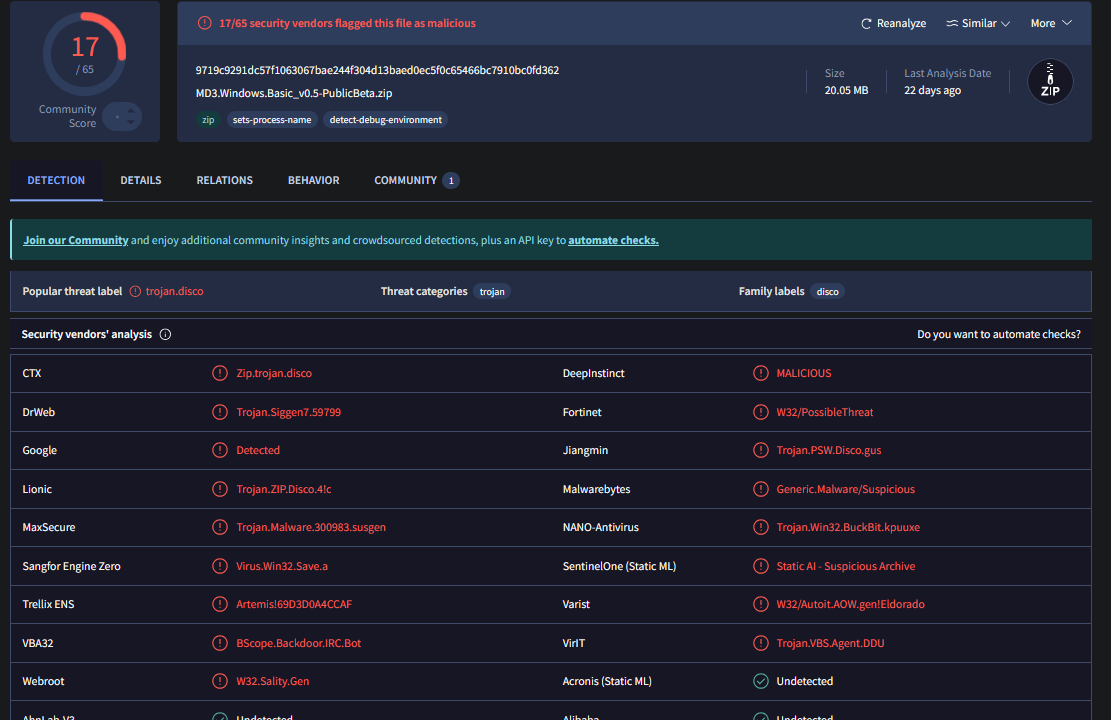
Task: Click the COMMUNITY count badge
Action: 451,181
